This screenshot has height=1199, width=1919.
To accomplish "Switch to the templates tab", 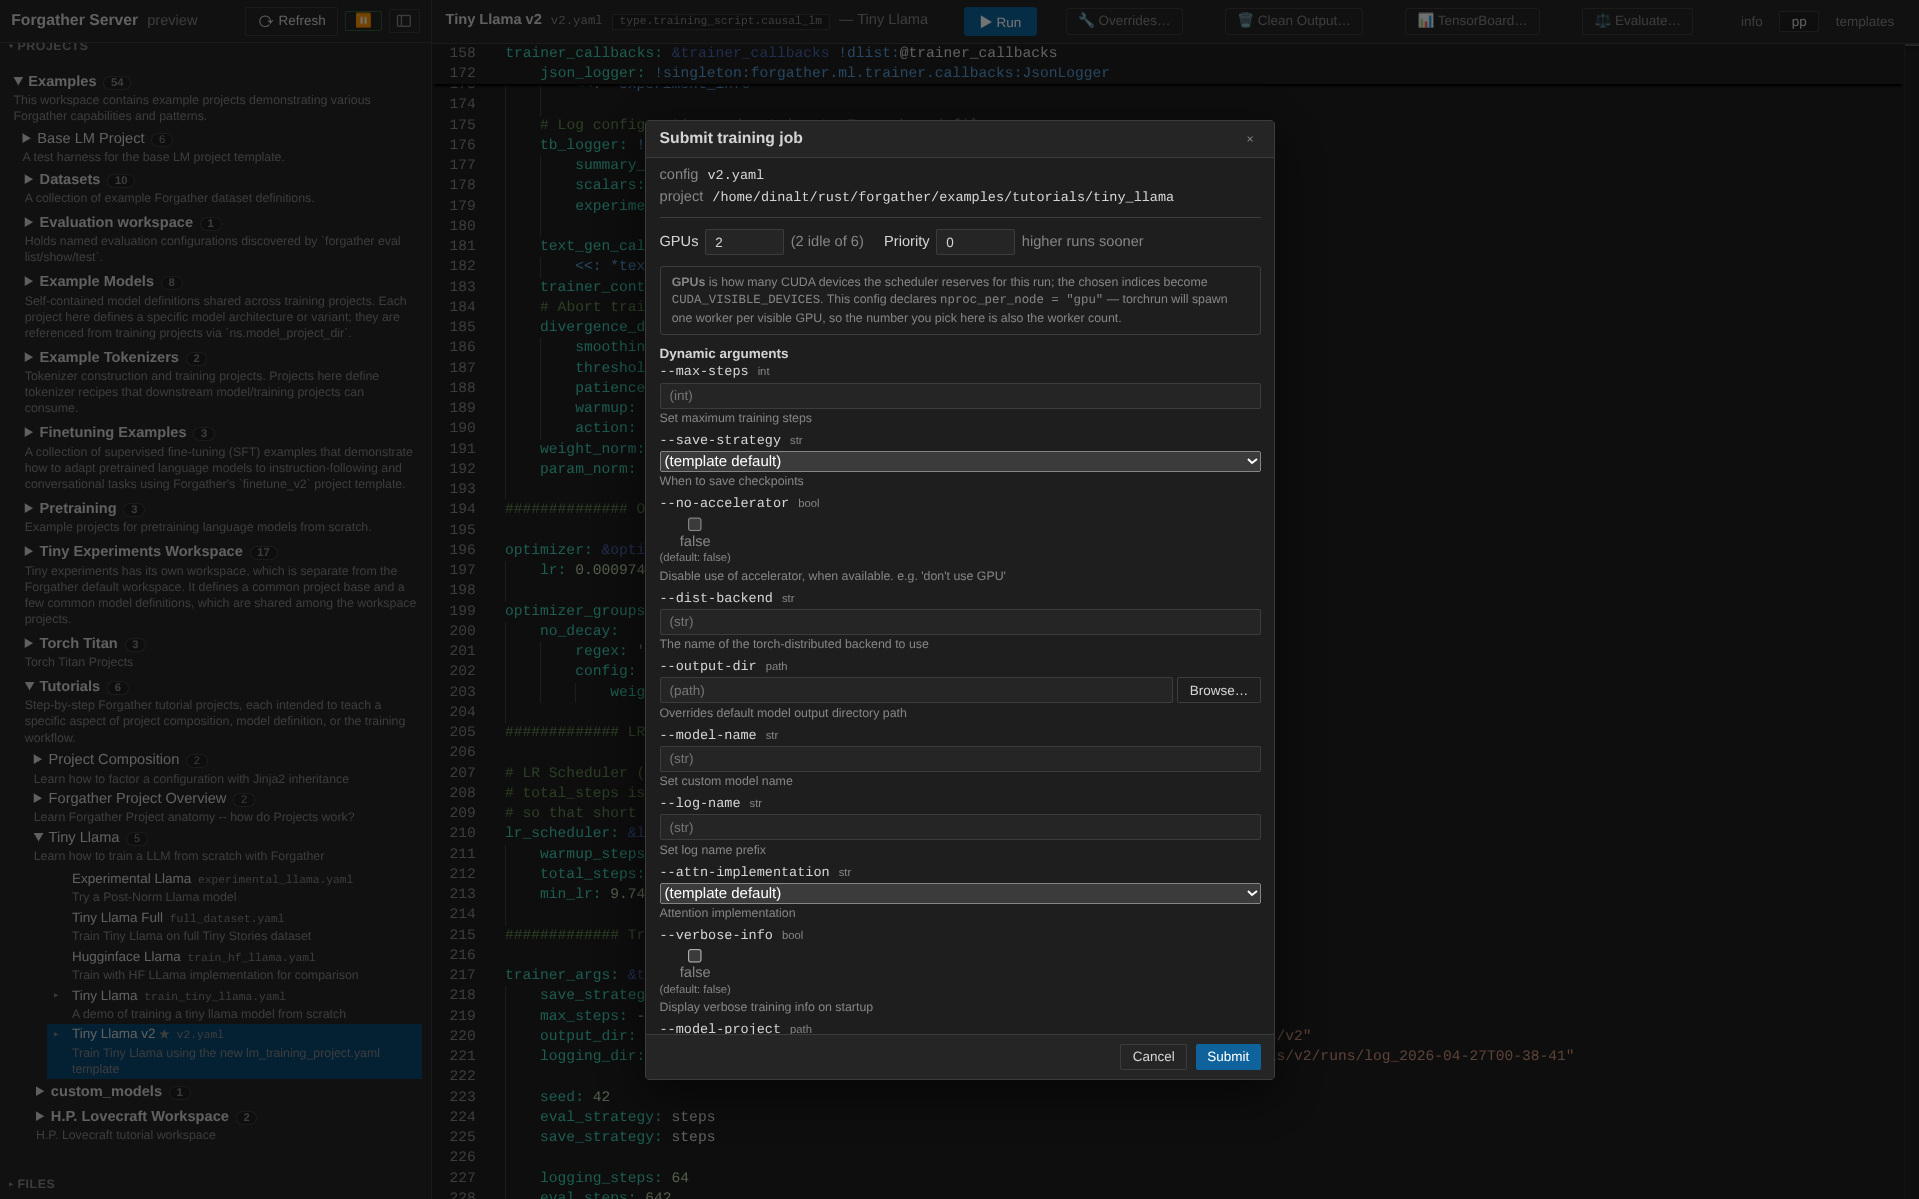I will pyautogui.click(x=1864, y=21).
